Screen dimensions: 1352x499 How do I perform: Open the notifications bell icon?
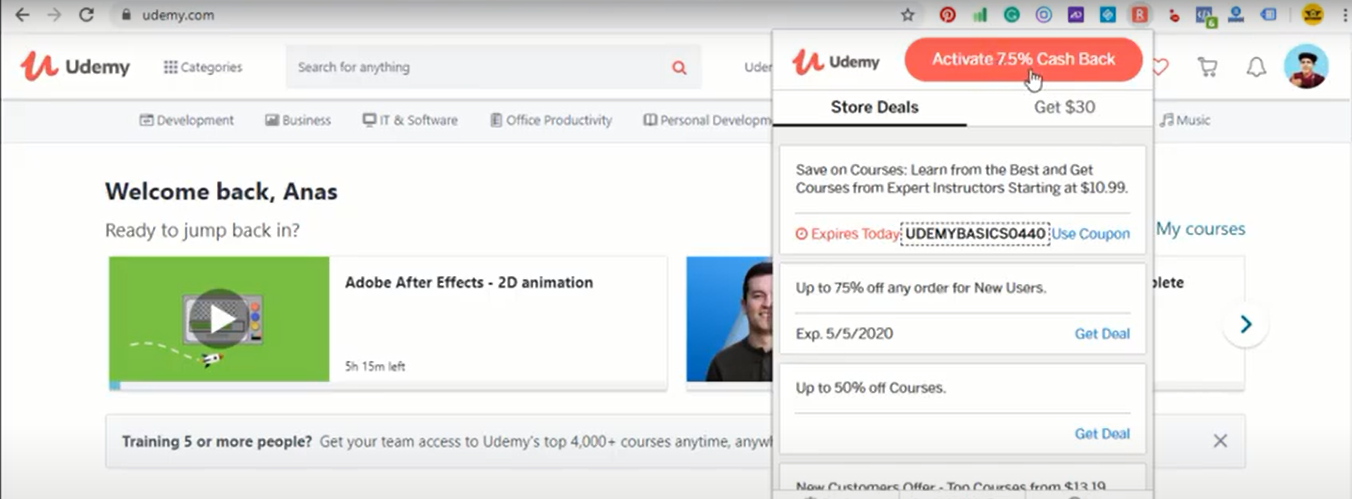click(1256, 67)
